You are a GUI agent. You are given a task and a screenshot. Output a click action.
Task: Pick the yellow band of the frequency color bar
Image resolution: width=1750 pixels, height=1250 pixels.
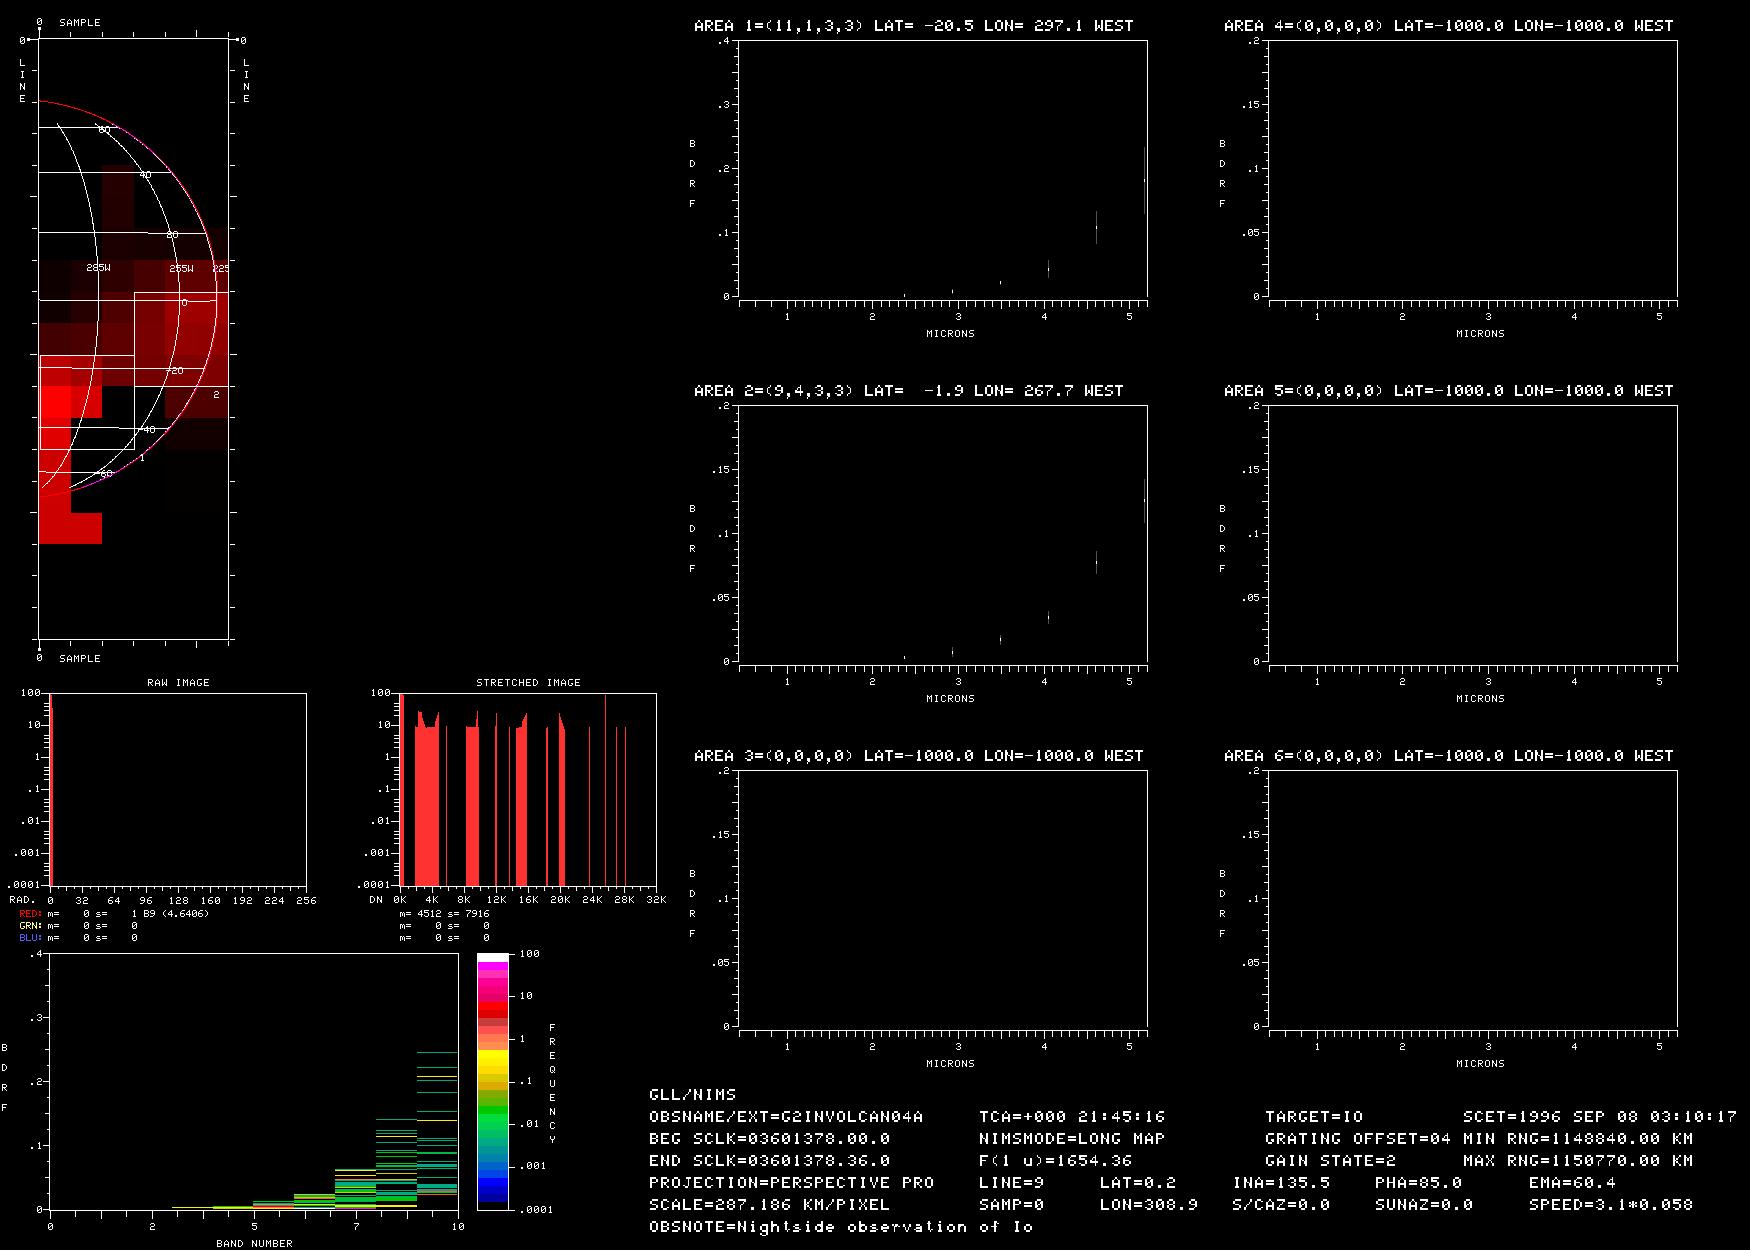[492, 1061]
